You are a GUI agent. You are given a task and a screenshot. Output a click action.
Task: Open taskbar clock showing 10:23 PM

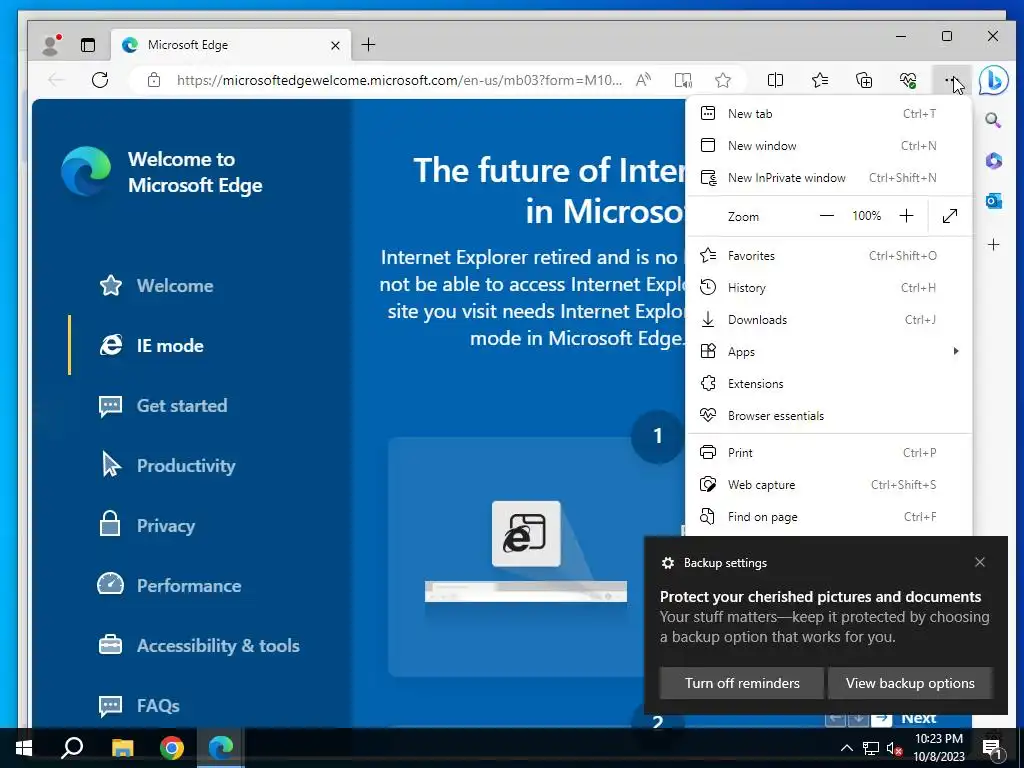coord(938,748)
